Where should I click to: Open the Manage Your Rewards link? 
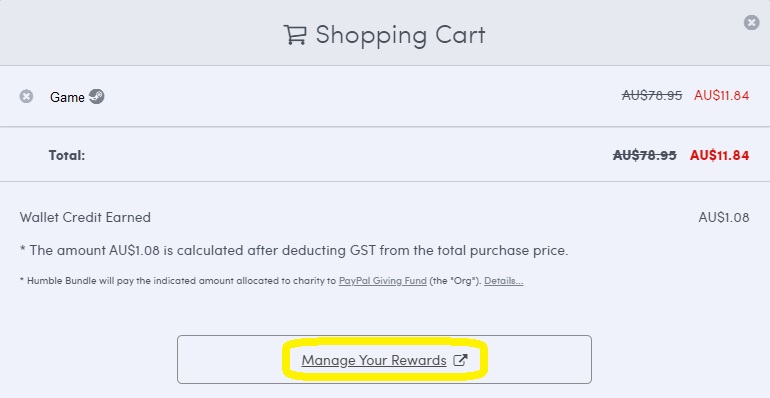pyautogui.click(x=374, y=360)
